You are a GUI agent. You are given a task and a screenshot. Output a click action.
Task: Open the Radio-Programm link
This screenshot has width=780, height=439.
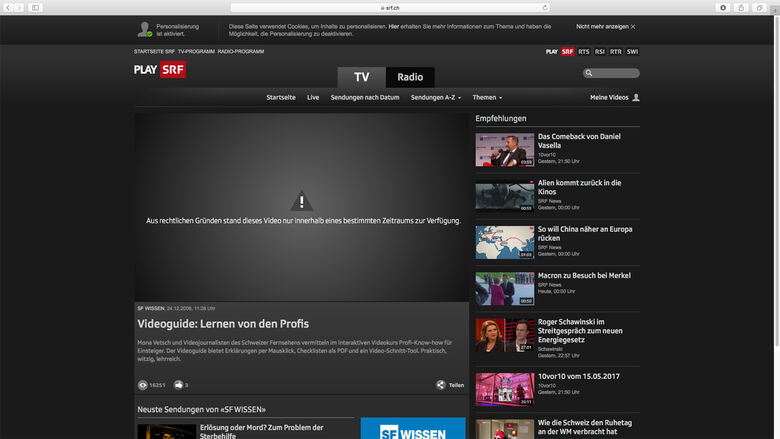coord(241,51)
